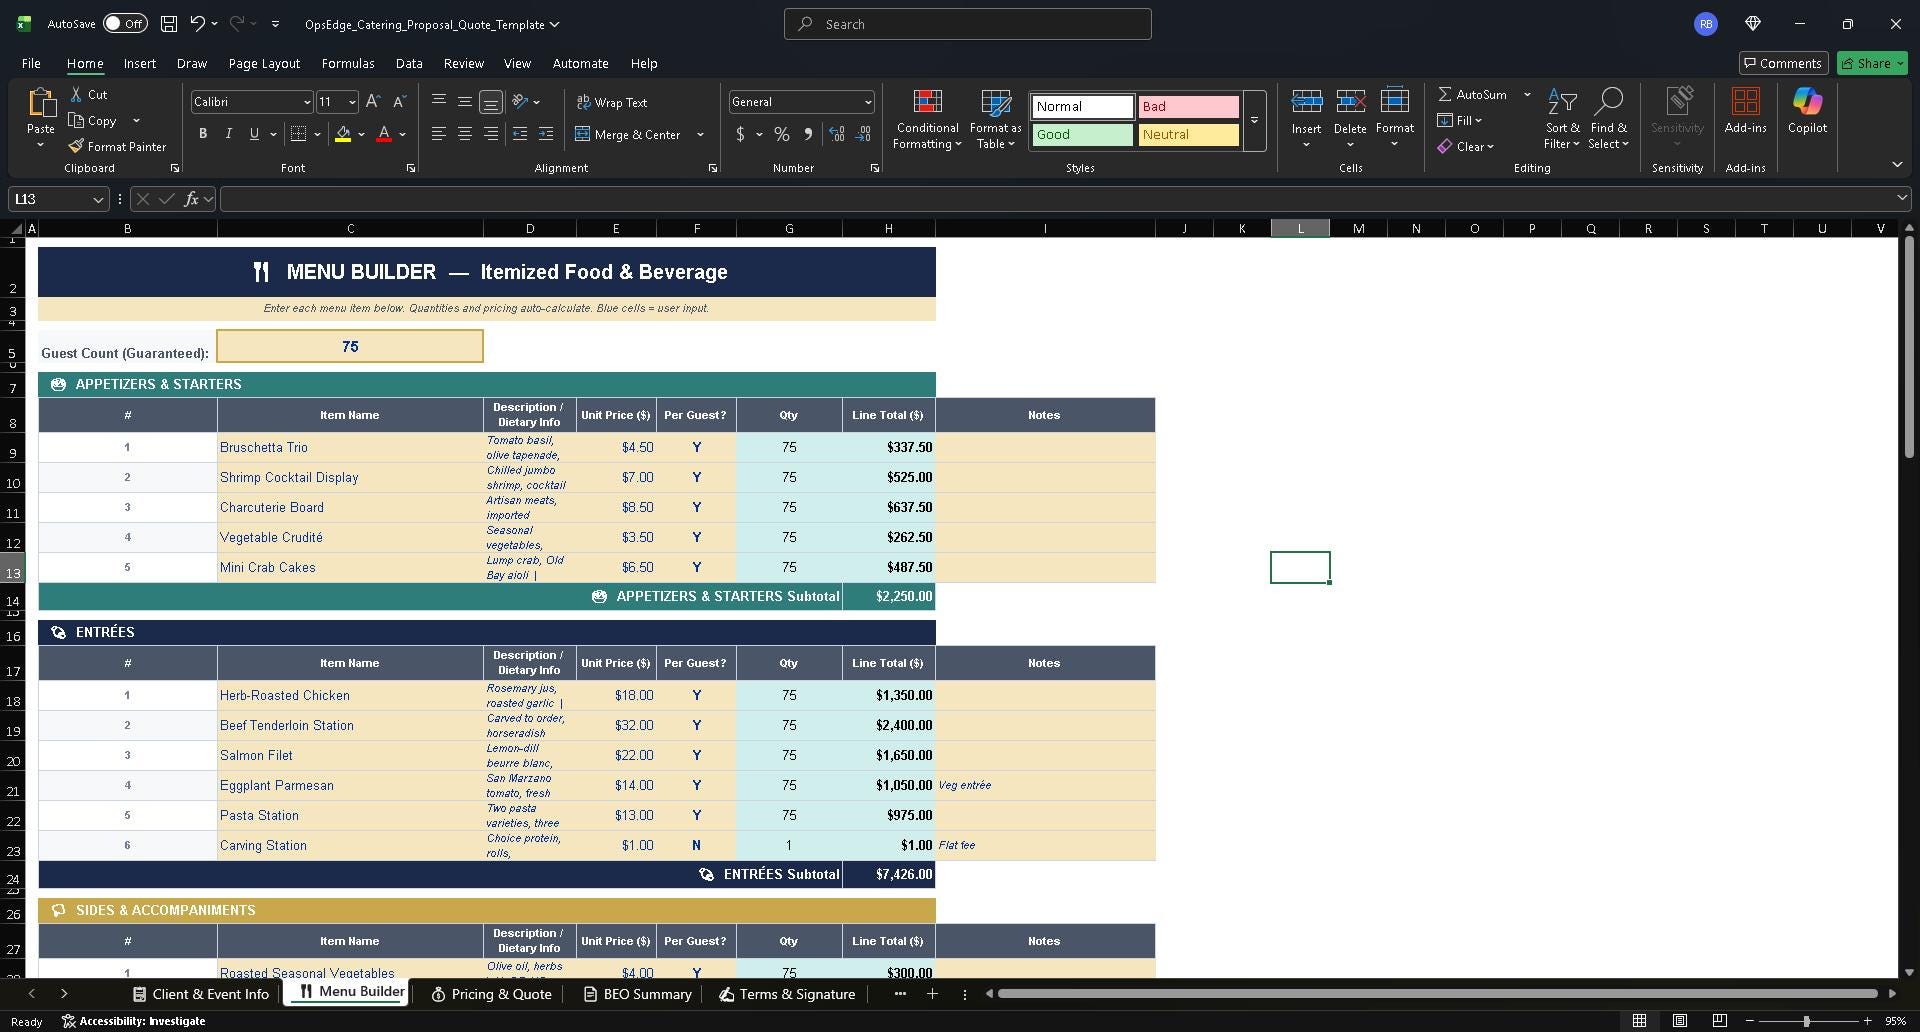
Task: Click the Share button
Action: (1872, 63)
